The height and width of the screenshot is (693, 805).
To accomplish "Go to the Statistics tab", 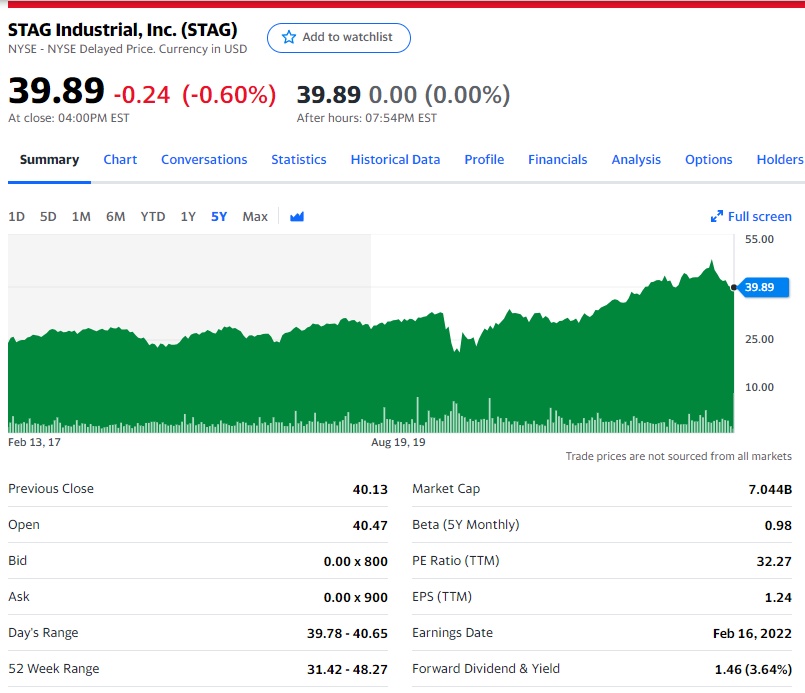I will tap(299, 160).
